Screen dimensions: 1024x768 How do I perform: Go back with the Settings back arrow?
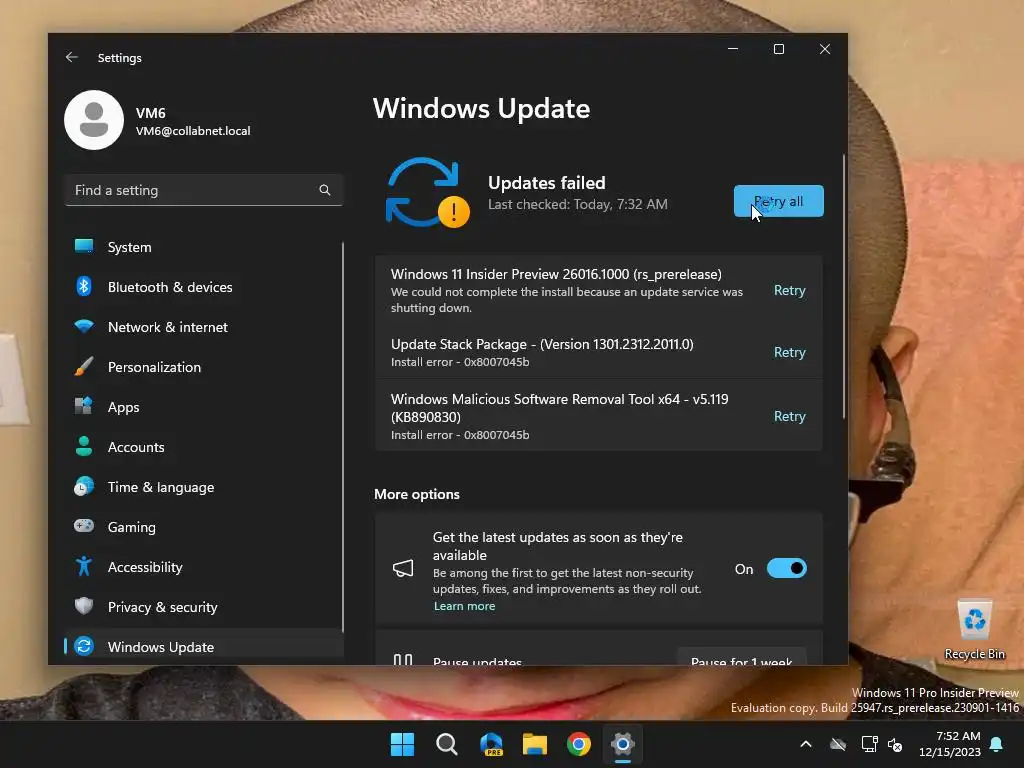(72, 57)
